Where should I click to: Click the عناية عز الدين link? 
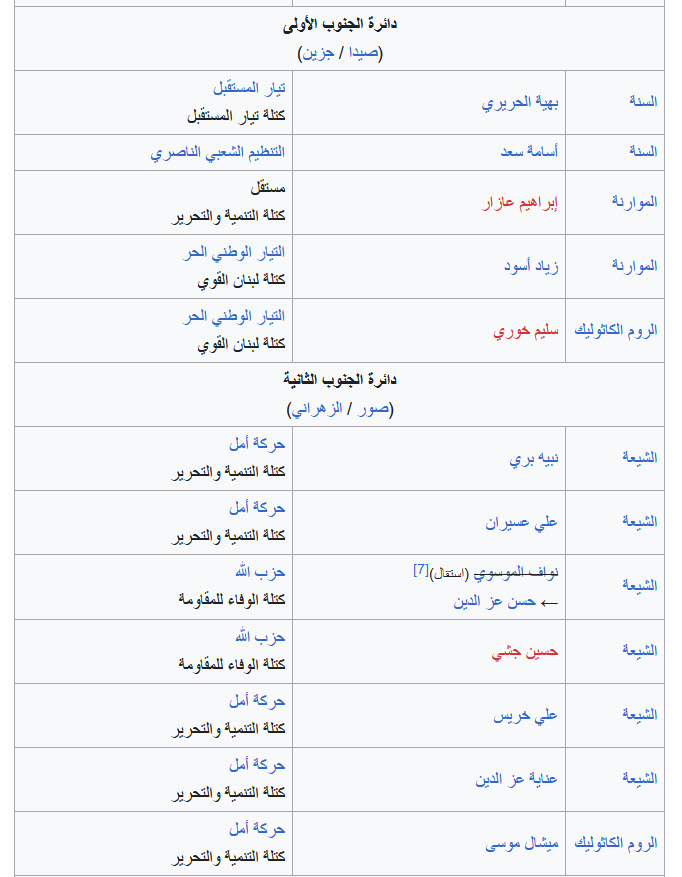(x=516, y=779)
